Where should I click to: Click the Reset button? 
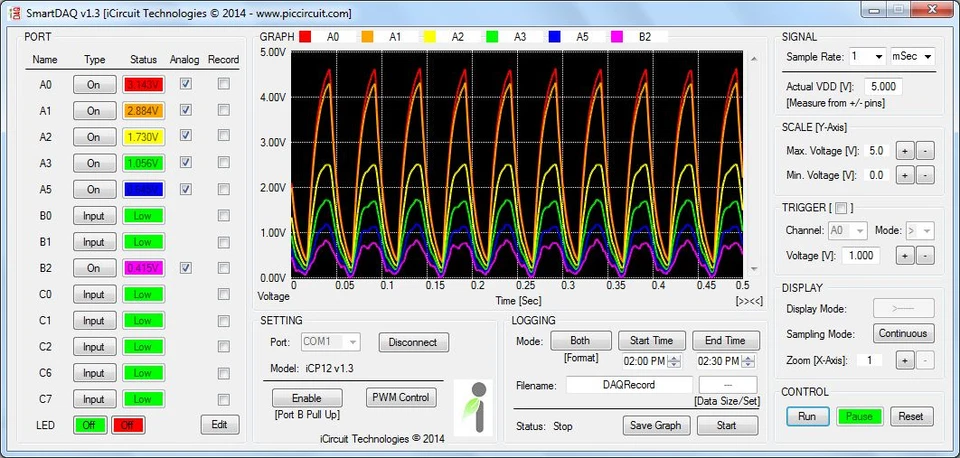(x=910, y=416)
